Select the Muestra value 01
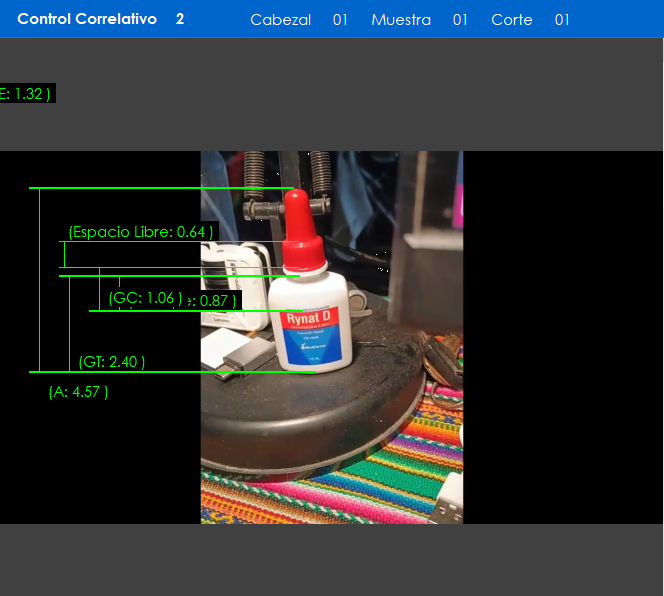 (460, 20)
